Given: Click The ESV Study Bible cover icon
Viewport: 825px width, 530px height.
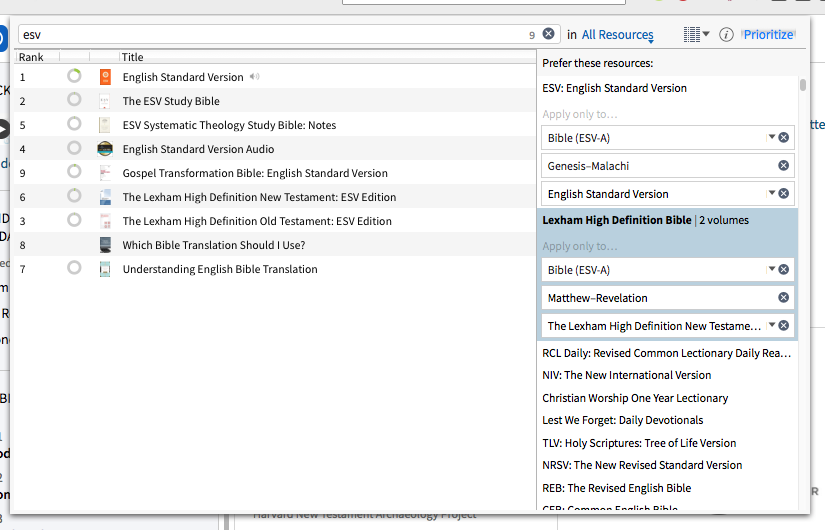Looking at the screenshot, I should click(105, 101).
